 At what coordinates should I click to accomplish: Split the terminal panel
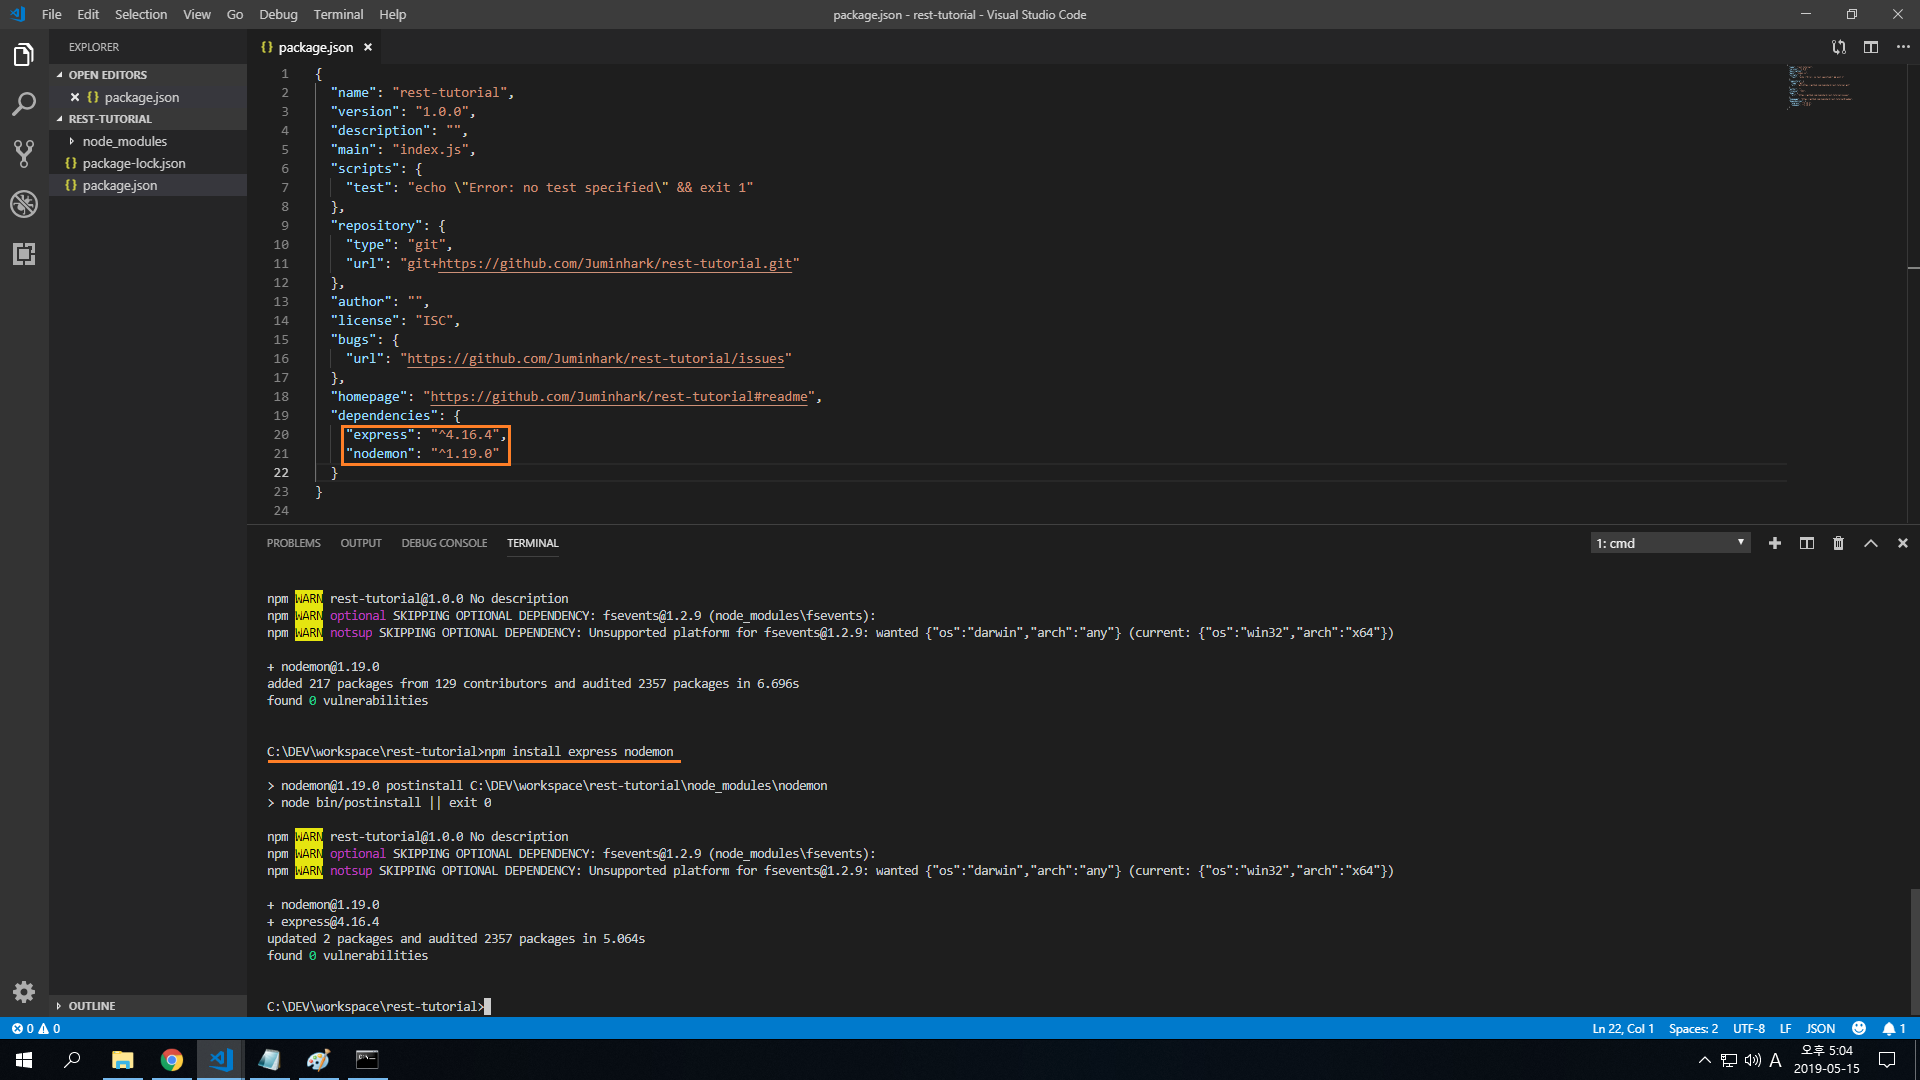pos(1806,543)
